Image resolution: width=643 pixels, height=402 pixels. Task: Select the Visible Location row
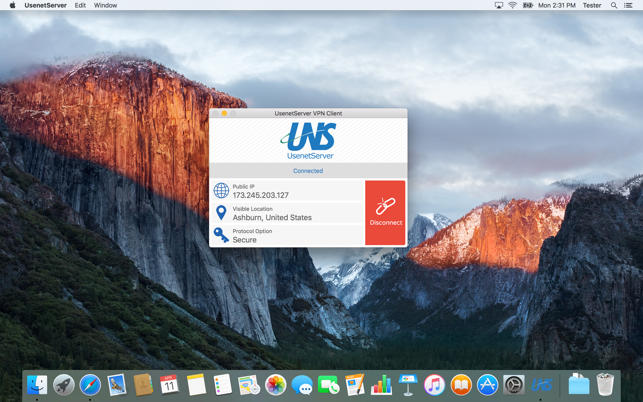(287, 213)
